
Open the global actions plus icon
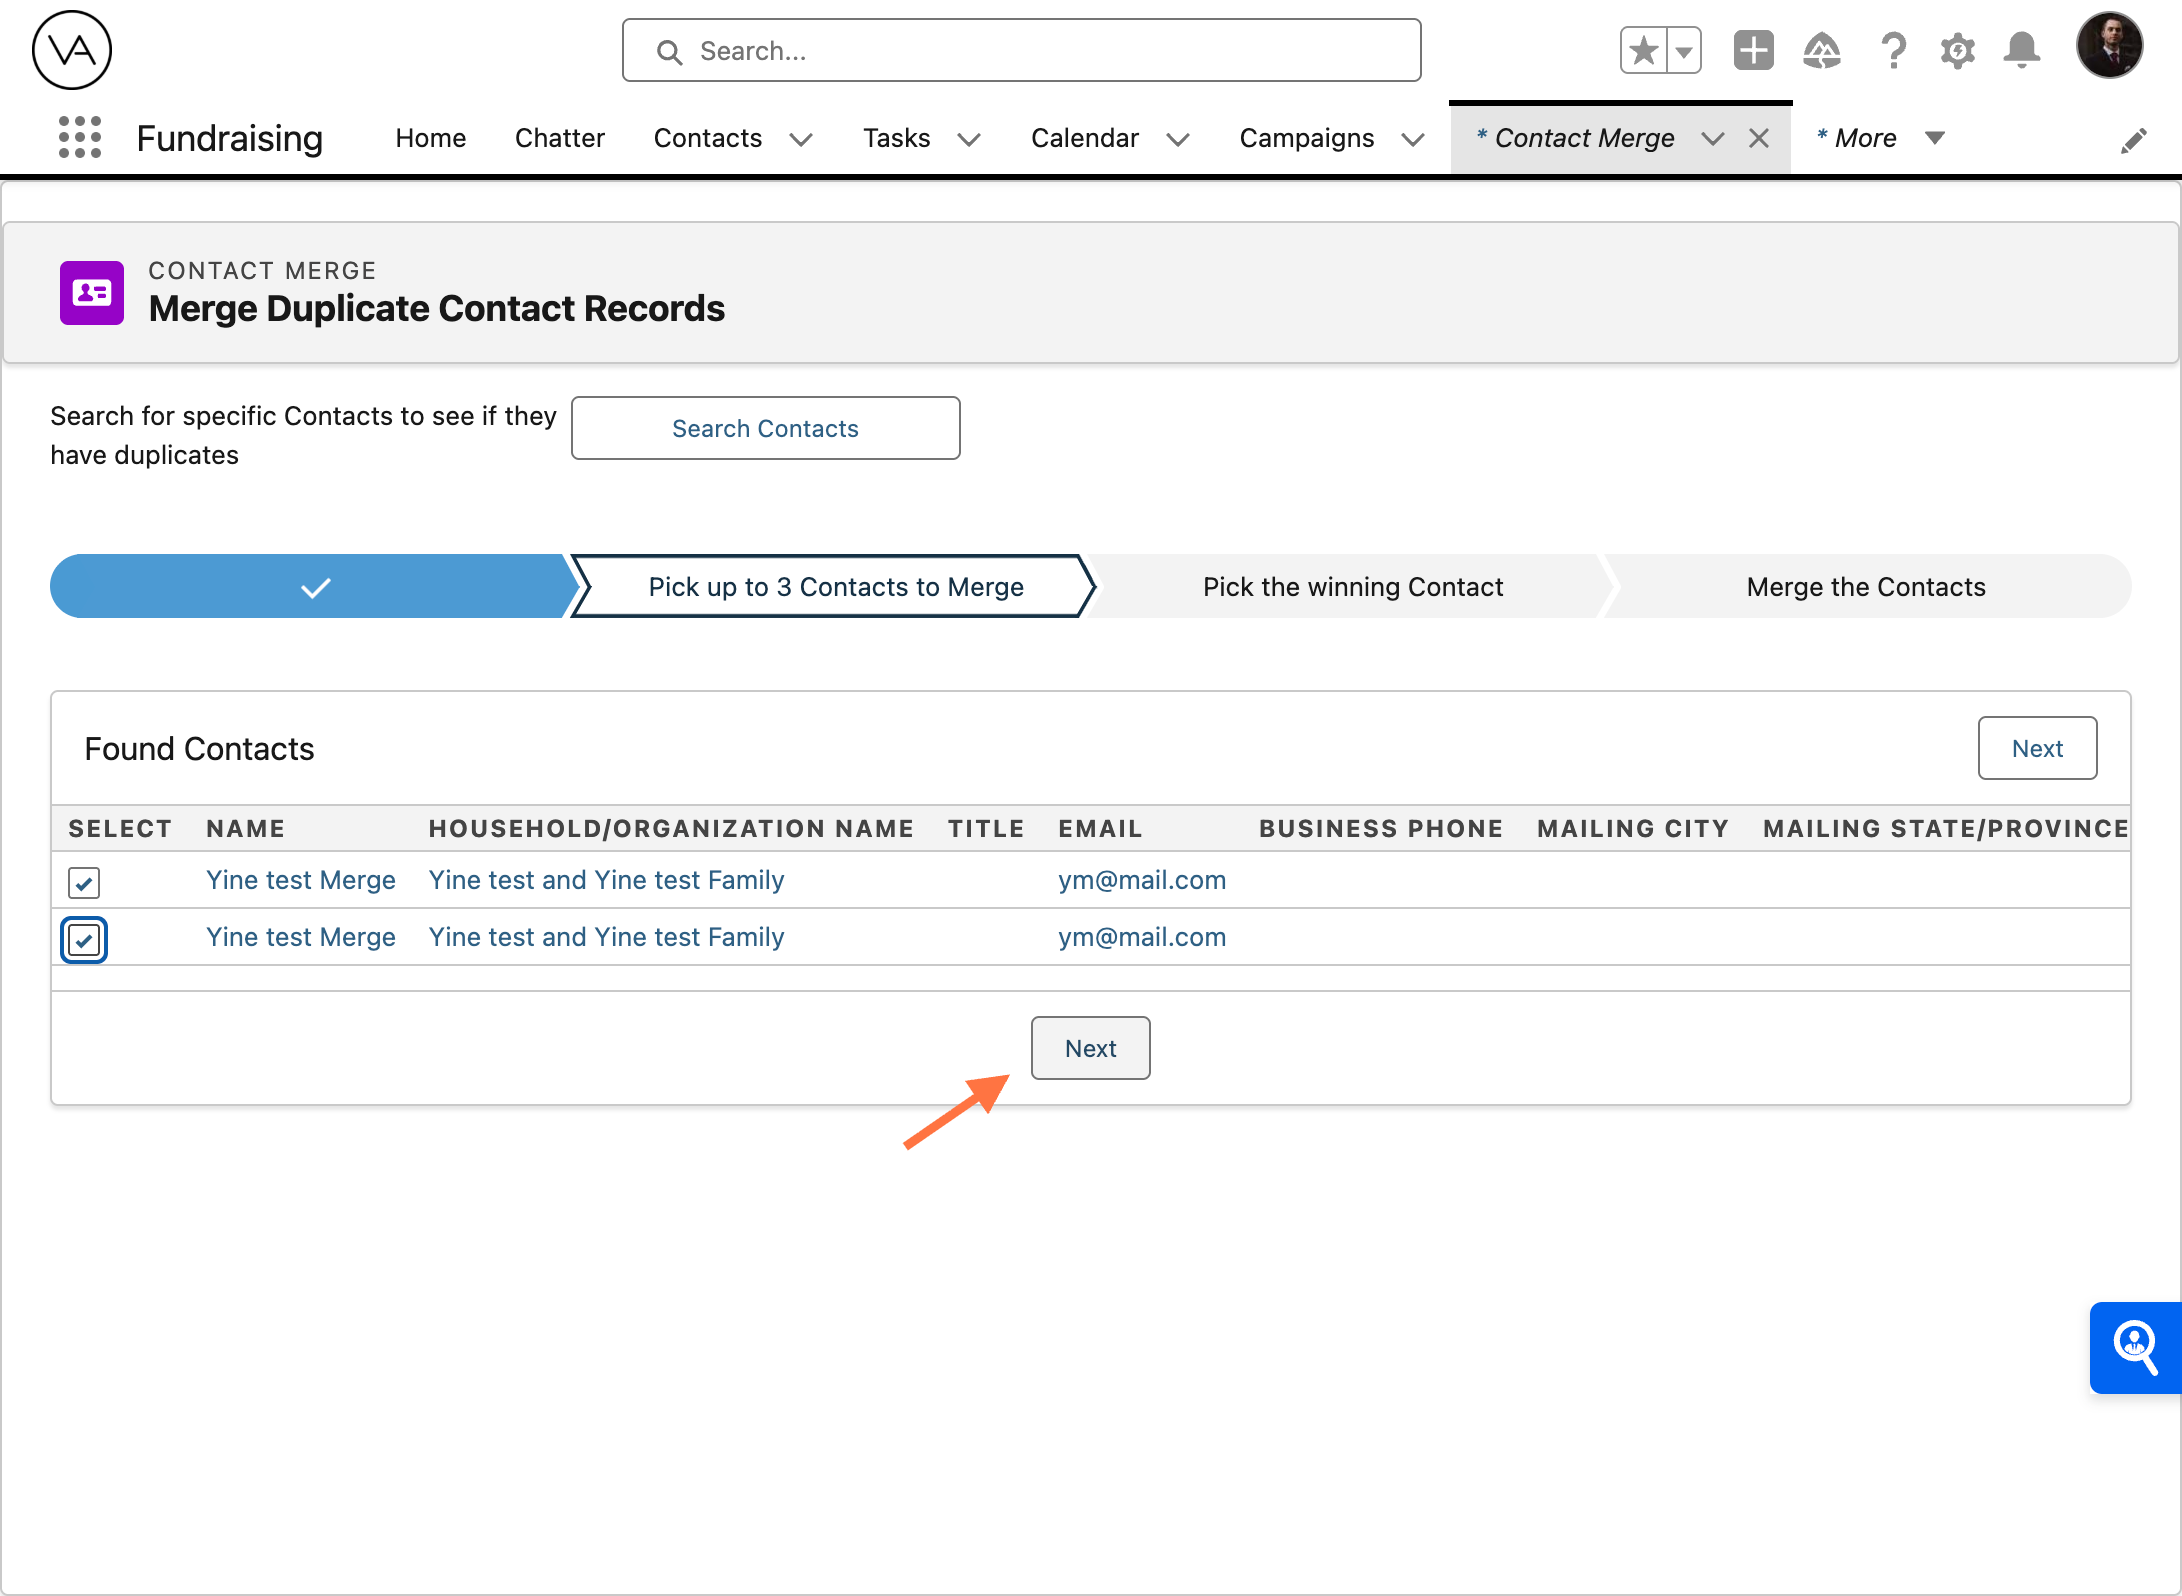click(1754, 50)
